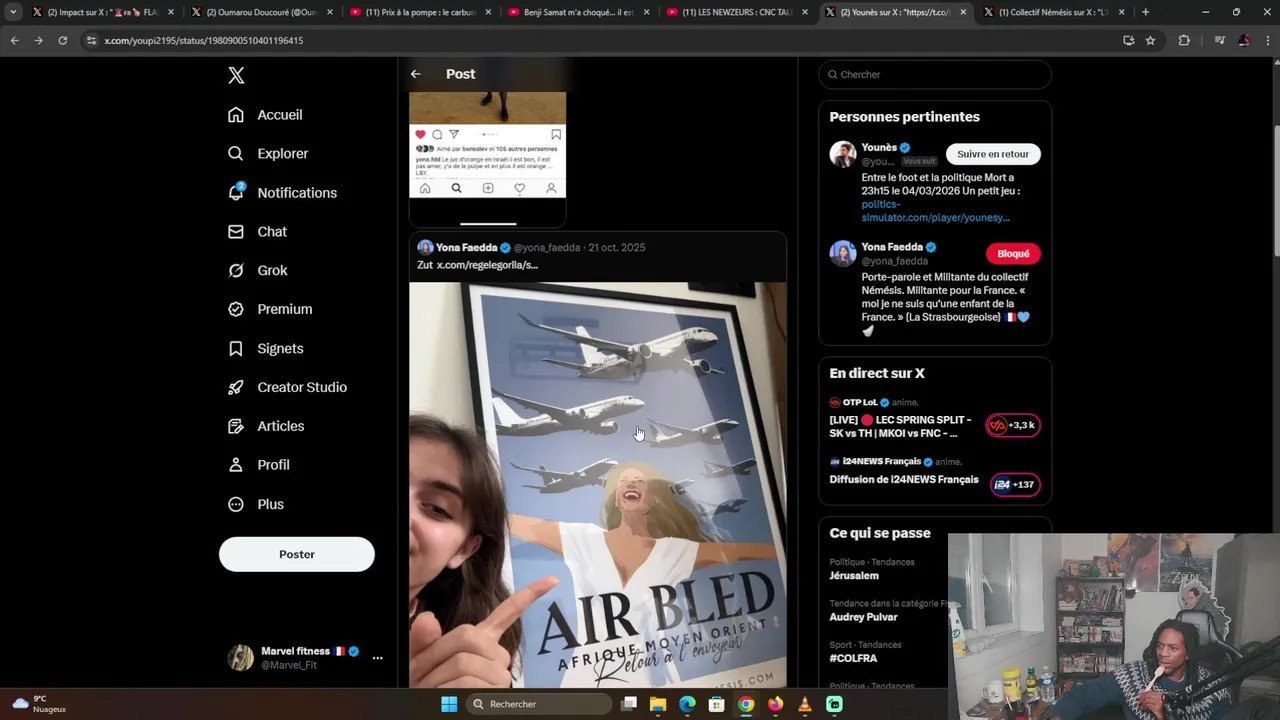Open the Windows Start menu
This screenshot has width=1280, height=720.
tap(449, 704)
